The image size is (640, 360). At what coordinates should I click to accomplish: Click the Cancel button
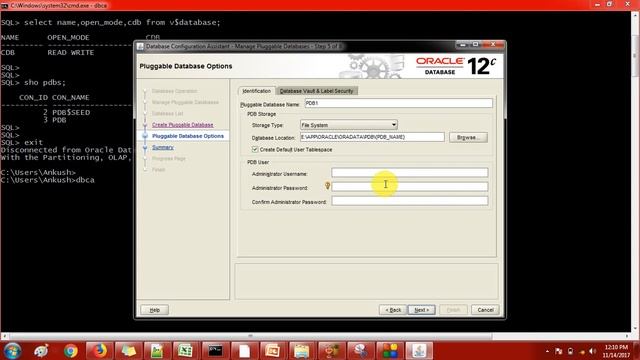(x=485, y=310)
